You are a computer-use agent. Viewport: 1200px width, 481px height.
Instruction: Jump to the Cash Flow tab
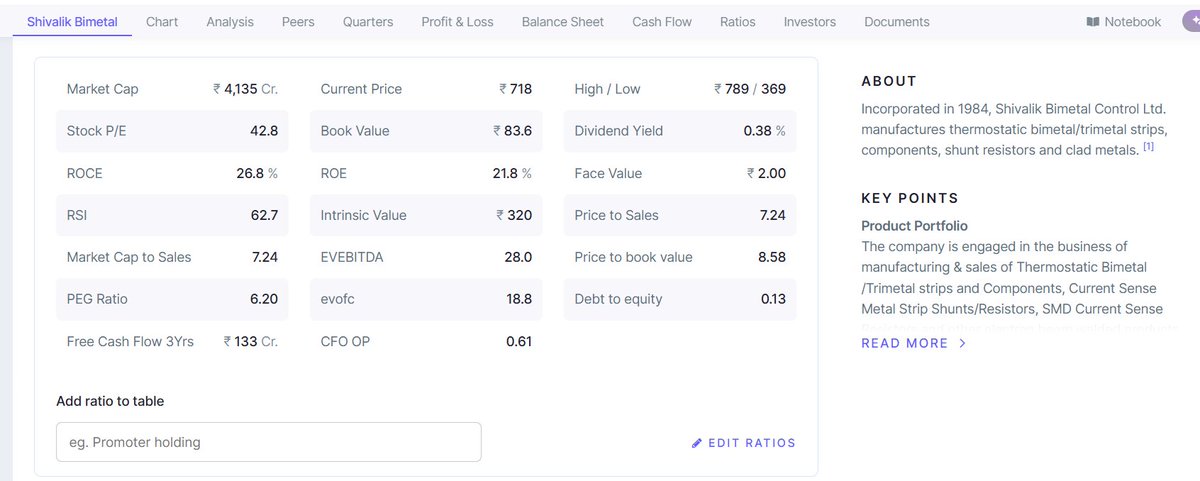[x=662, y=22]
